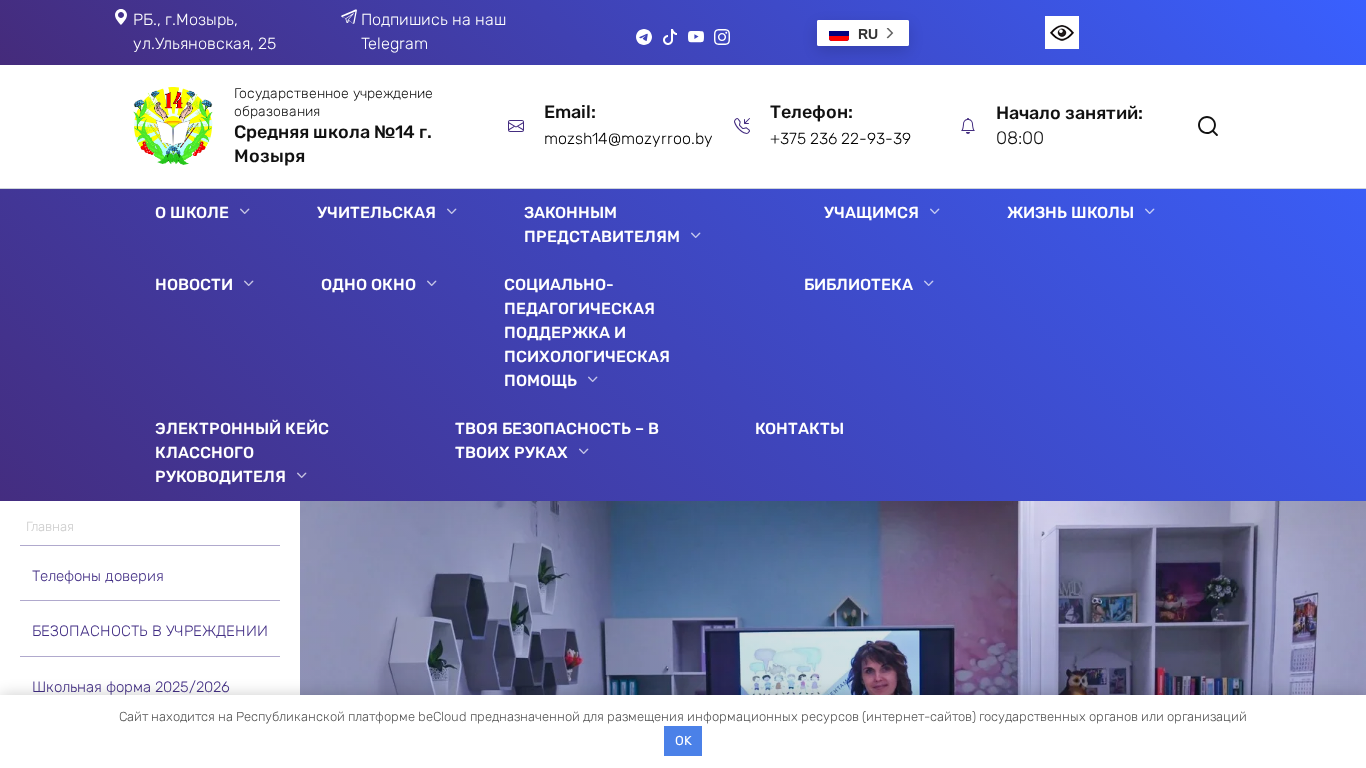The image size is (1366, 768).
Task: Expand the О ШКОЛЕ menu chevron
Action: [x=245, y=211]
